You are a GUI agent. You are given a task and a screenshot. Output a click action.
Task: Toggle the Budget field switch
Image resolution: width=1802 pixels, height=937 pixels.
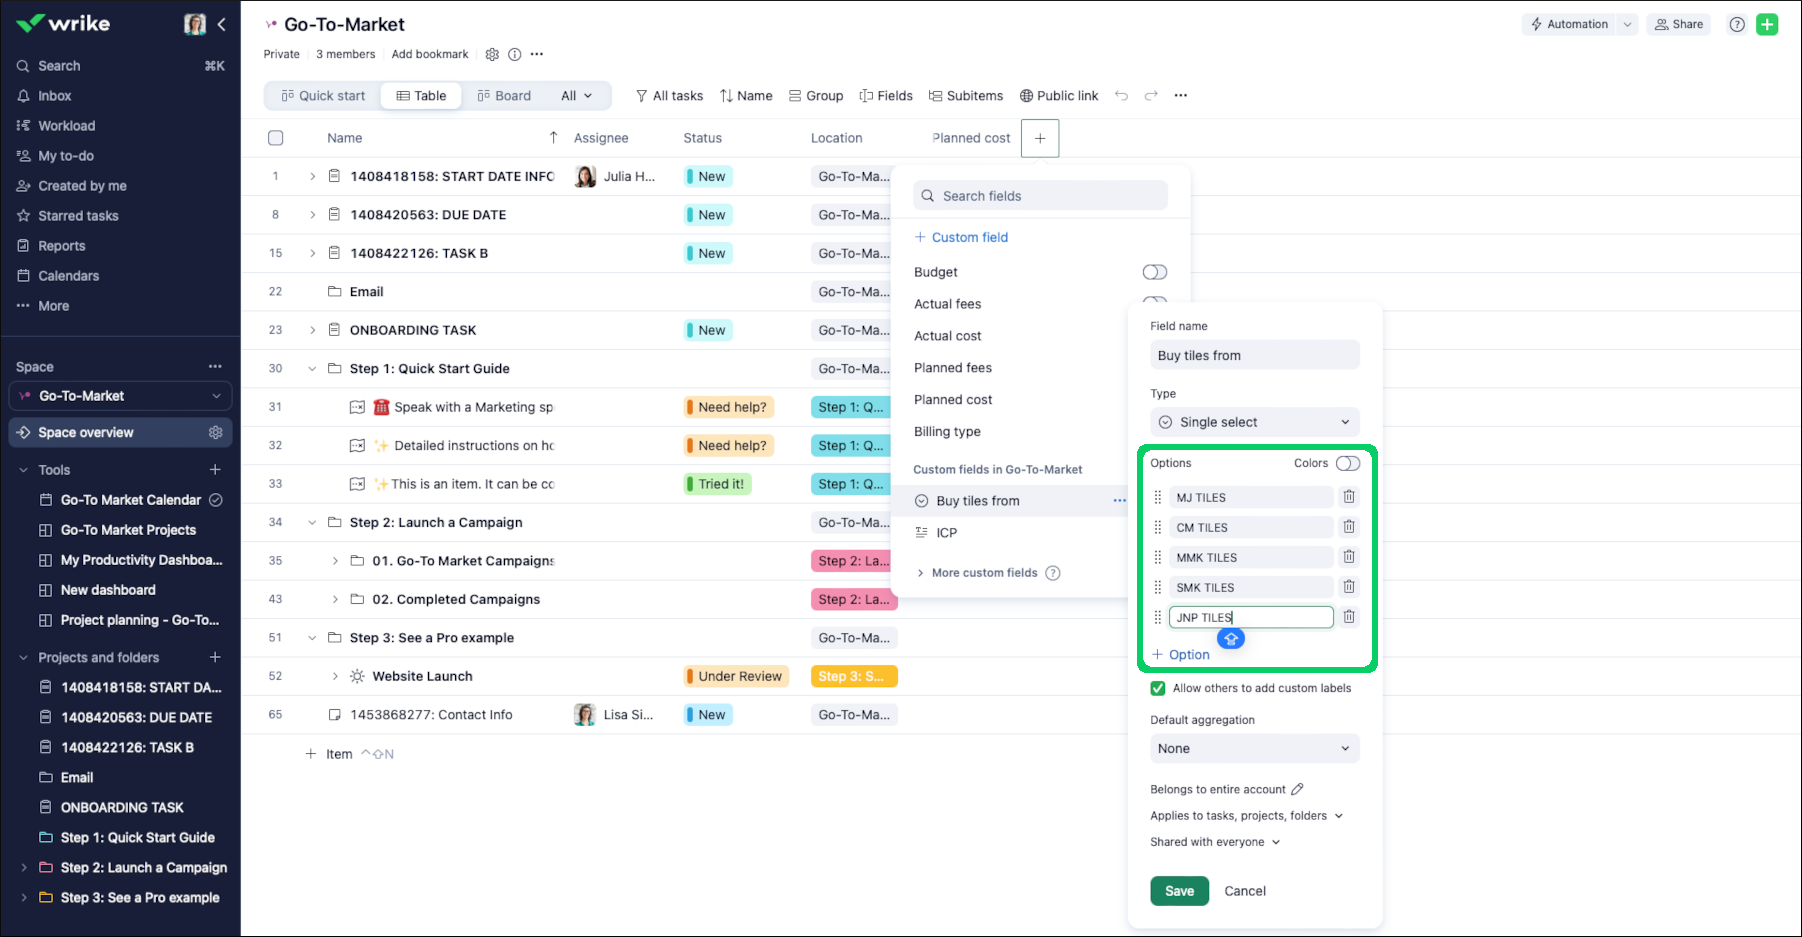click(1154, 272)
